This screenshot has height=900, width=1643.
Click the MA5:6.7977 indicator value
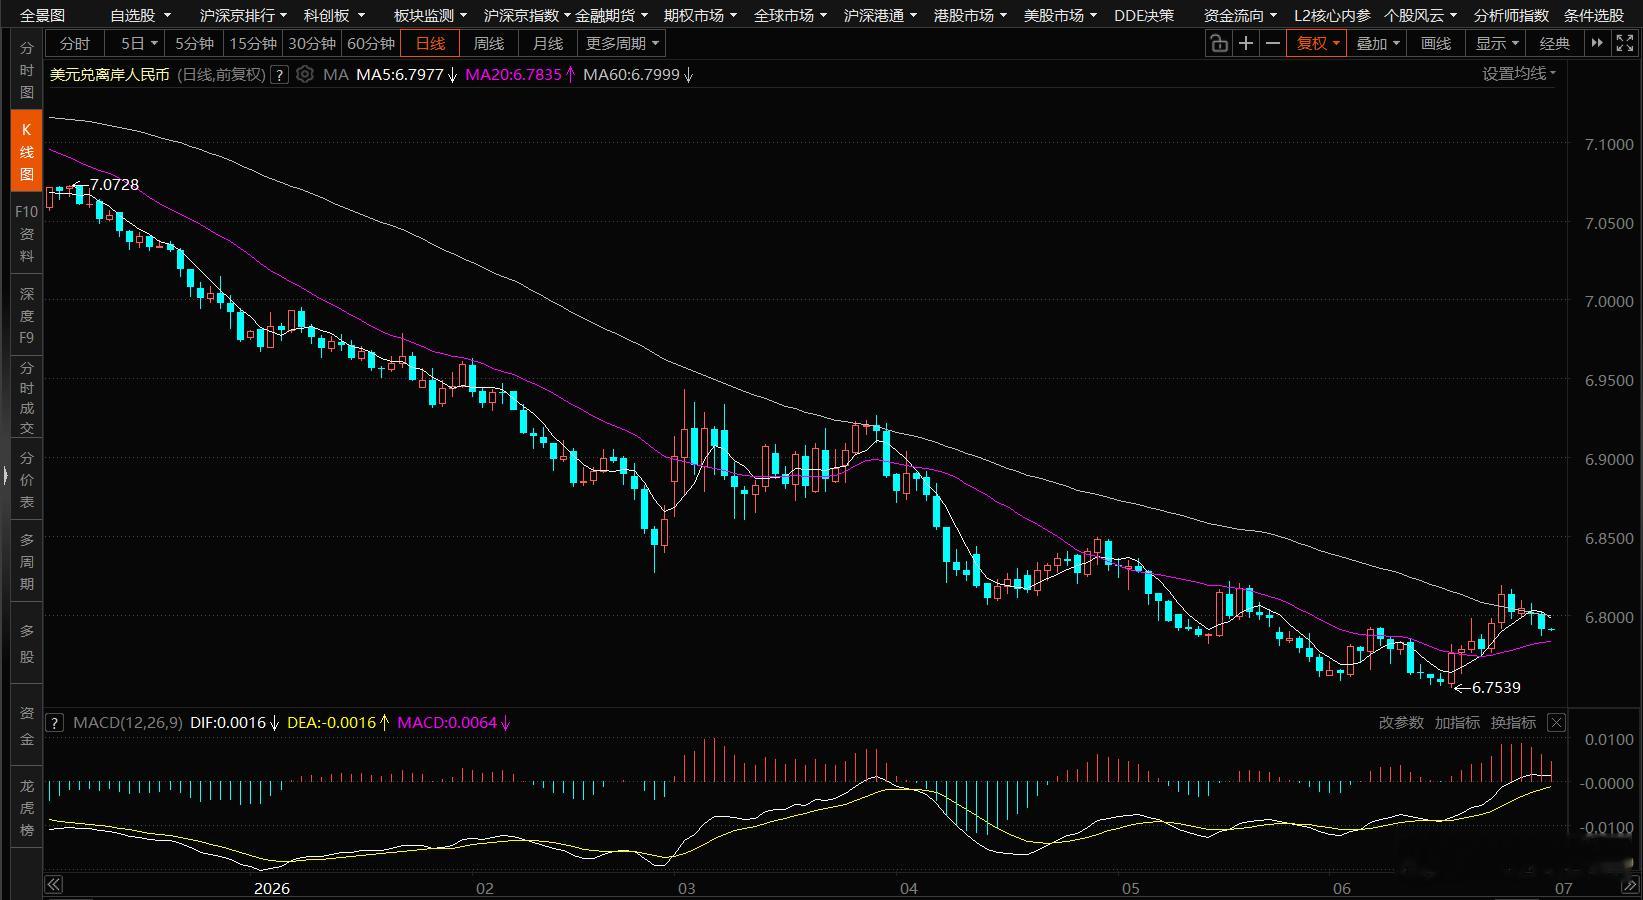coord(400,74)
